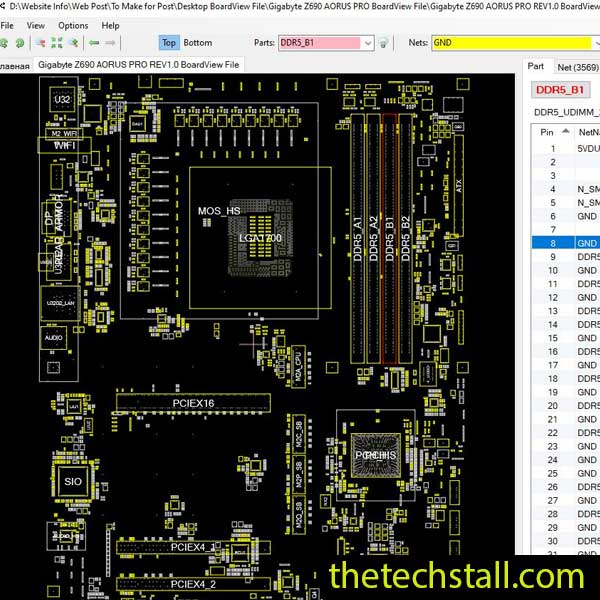
Task: Switch to the Главная home tab
Action: point(15,66)
